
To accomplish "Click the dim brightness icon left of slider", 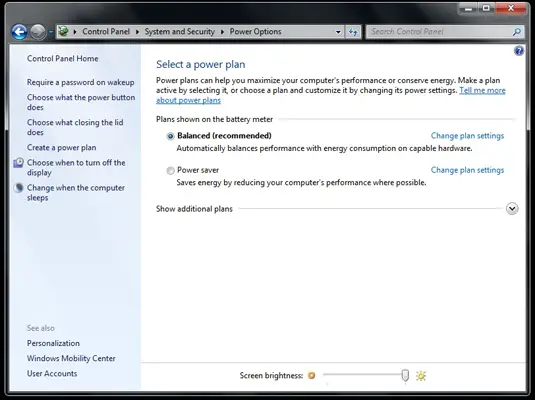I will [312, 375].
